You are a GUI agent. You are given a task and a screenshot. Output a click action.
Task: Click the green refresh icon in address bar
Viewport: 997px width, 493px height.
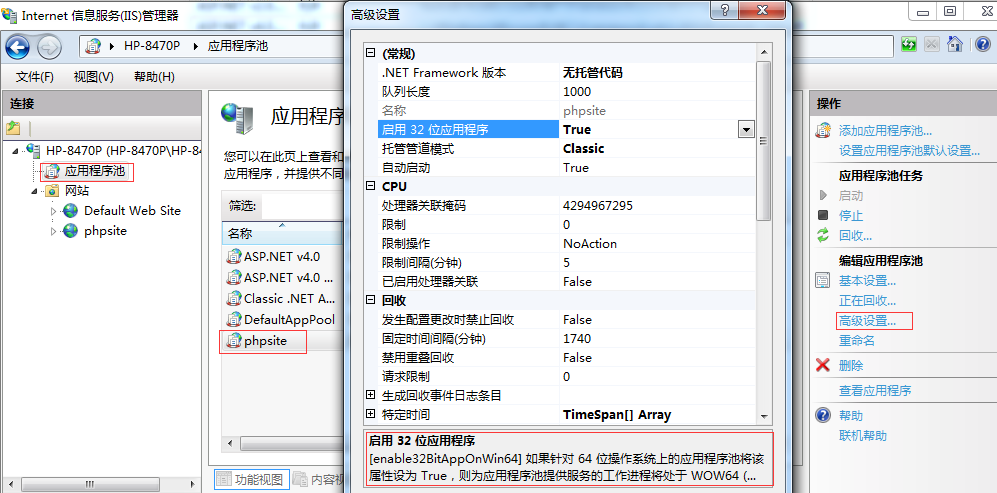909,44
